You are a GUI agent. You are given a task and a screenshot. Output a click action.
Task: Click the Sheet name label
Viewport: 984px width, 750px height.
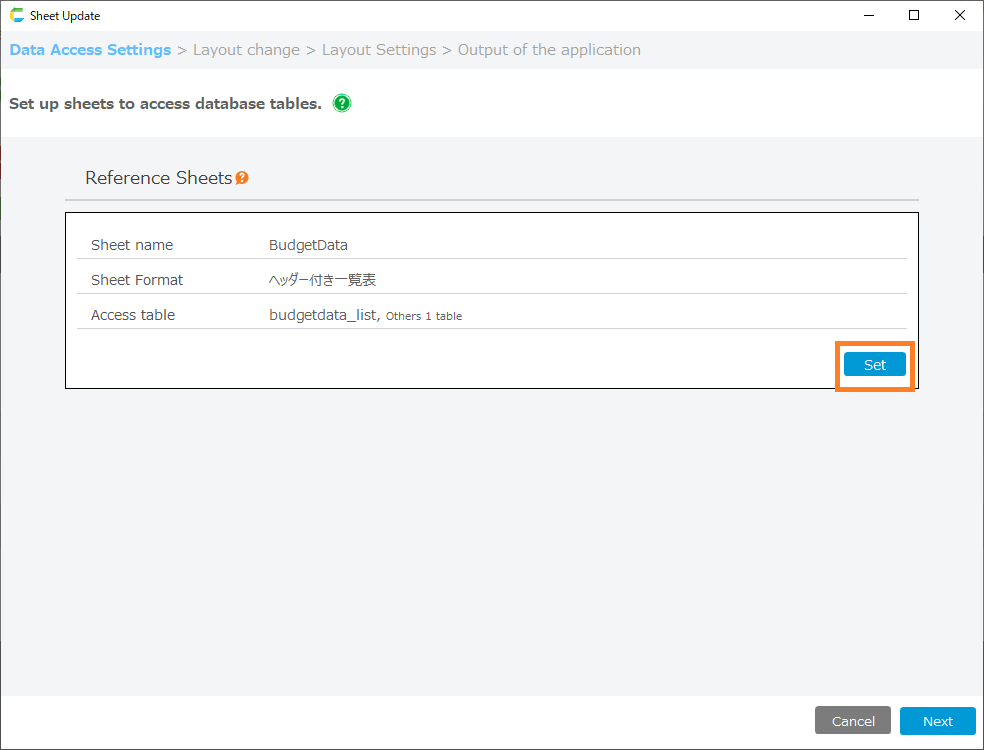132,245
